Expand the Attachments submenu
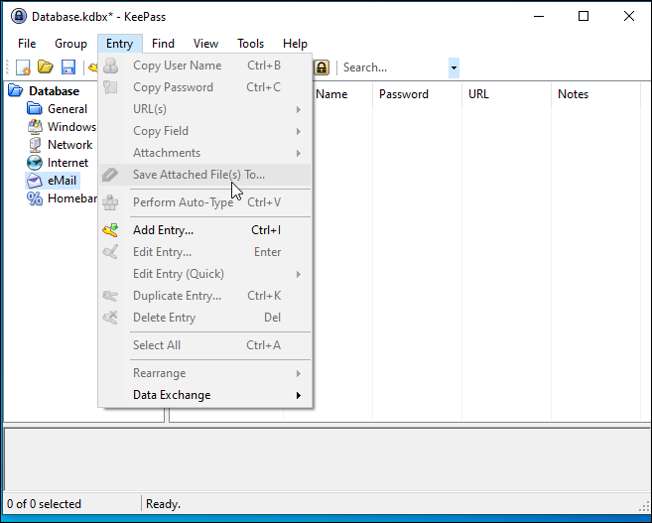 (x=298, y=153)
